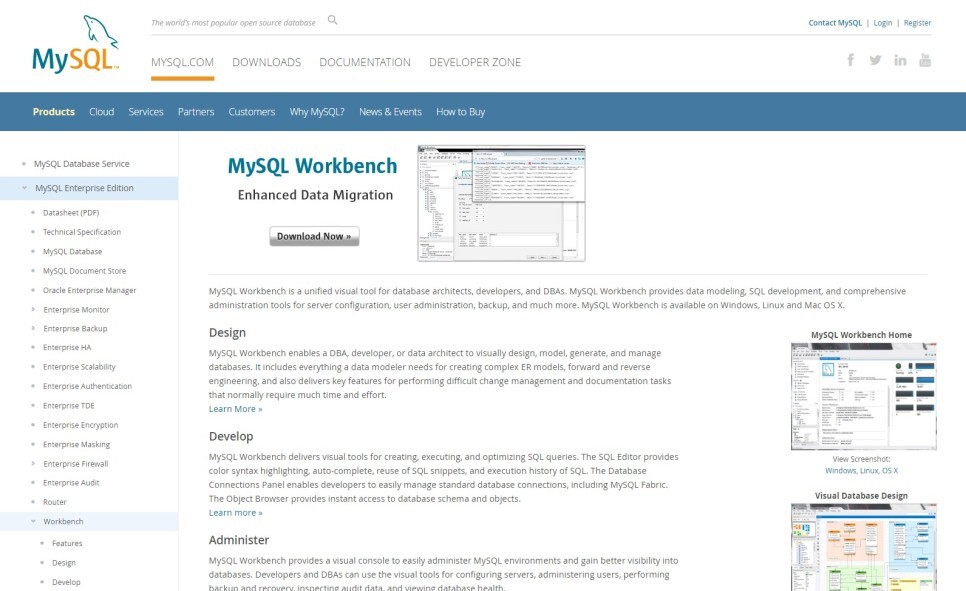Open MySQL Database sidebar link
966x591 pixels.
coord(73,251)
